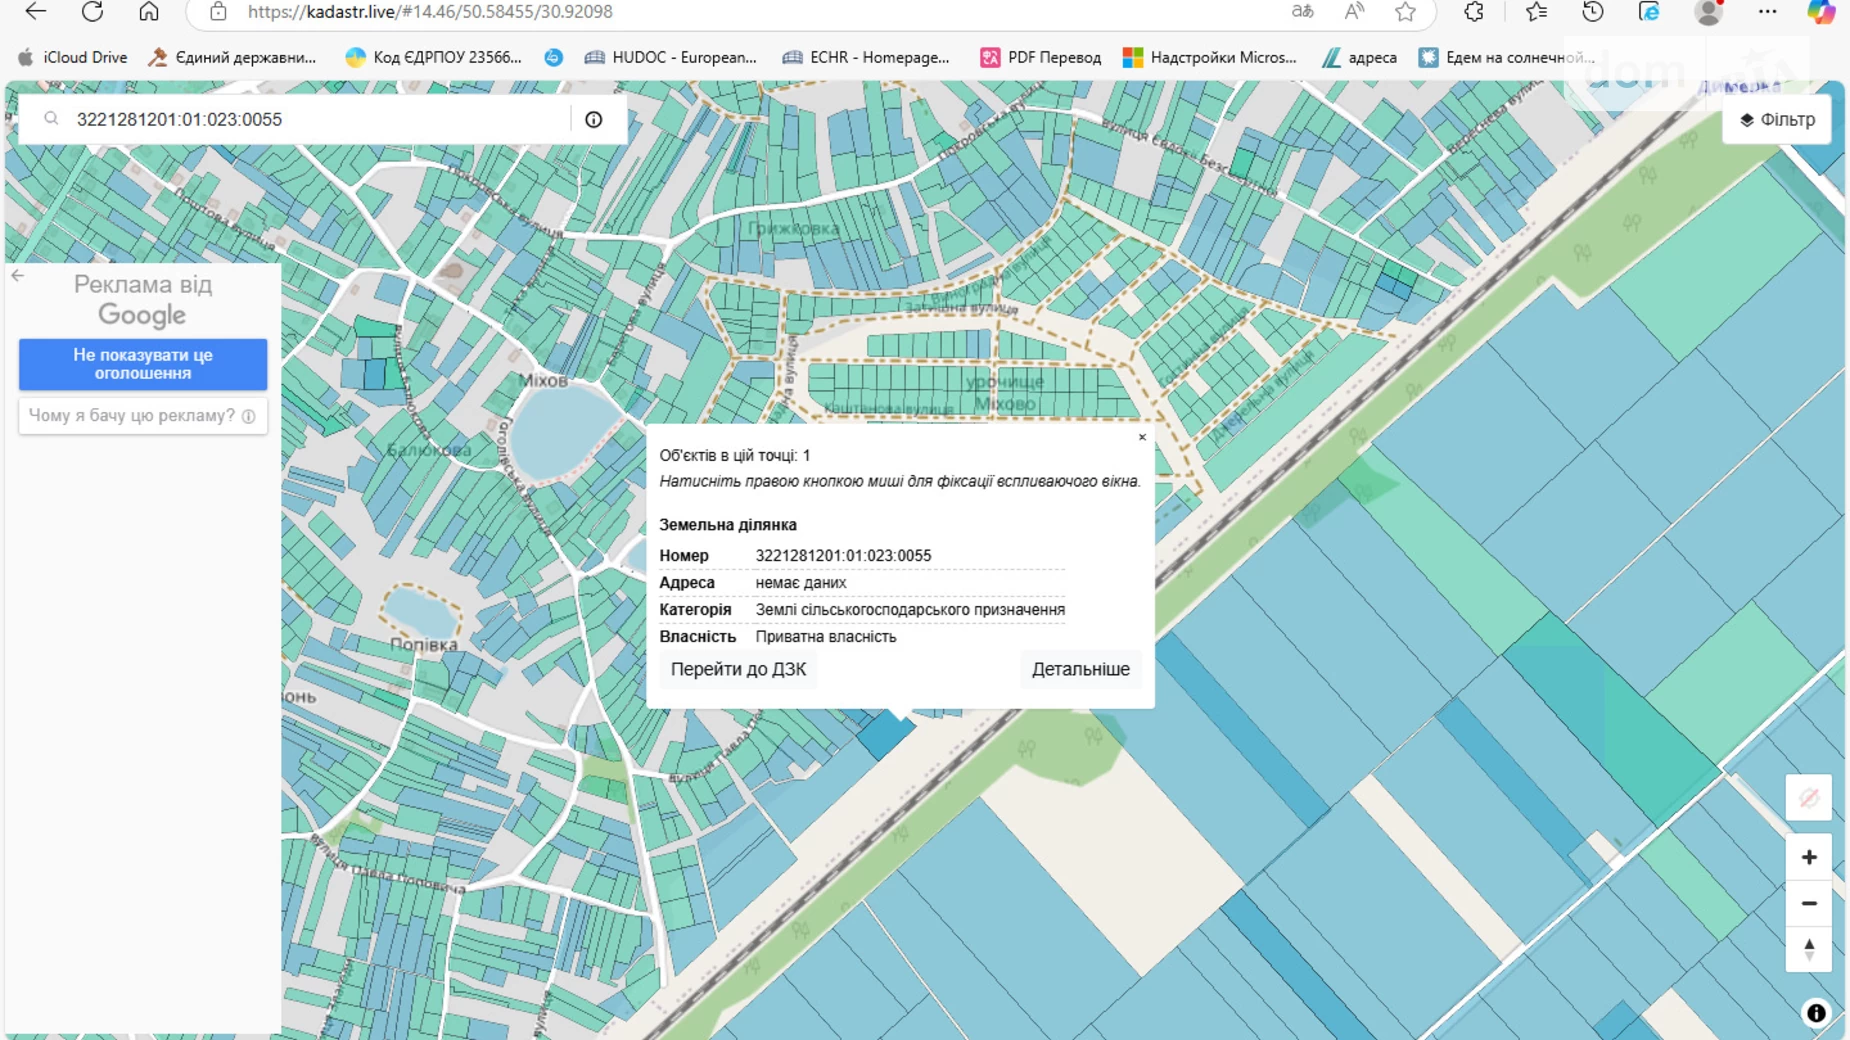Add page to favorites with star icon
1850x1040 pixels.
pos(1406,12)
